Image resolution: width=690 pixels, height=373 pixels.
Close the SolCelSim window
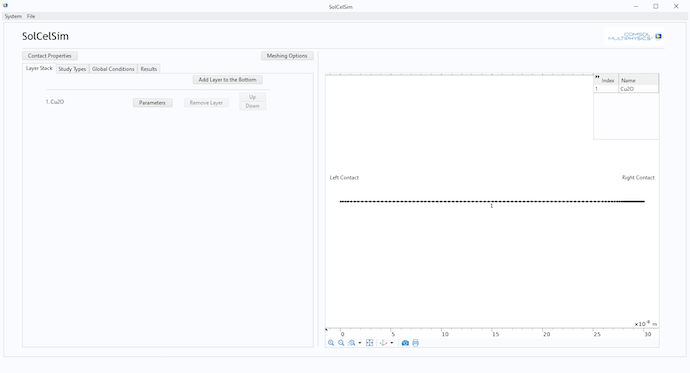coord(676,6)
